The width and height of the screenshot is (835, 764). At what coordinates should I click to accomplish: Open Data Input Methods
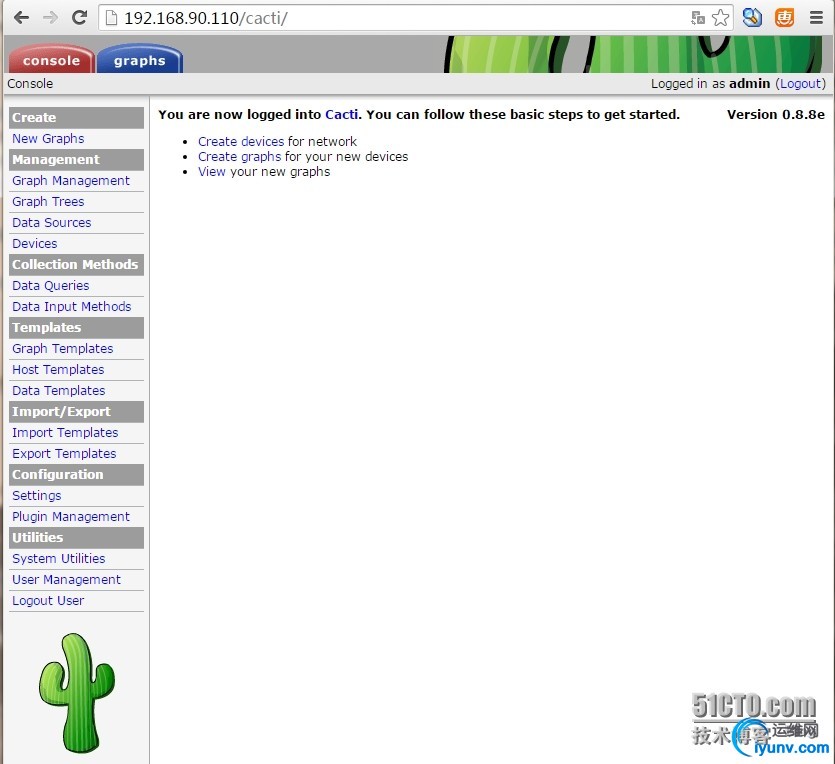(x=72, y=306)
